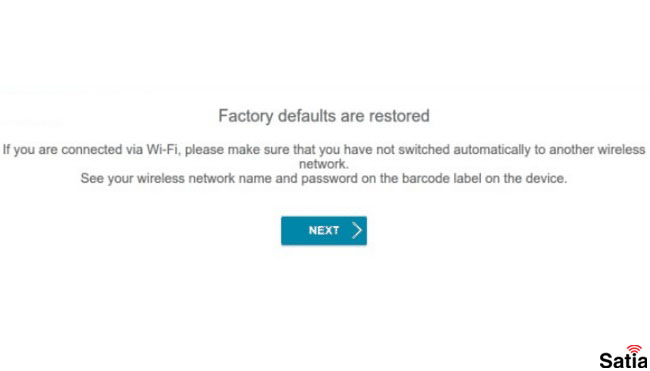Click "See your" at start of last line

107,179
